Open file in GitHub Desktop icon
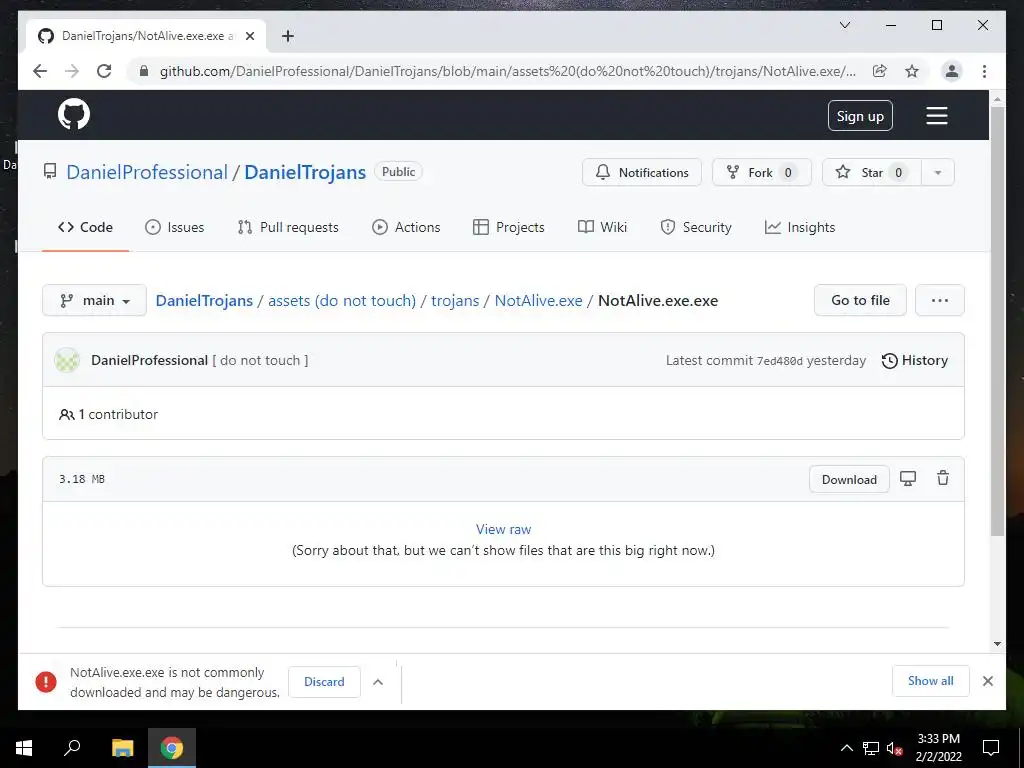This screenshot has width=1024, height=768. tap(908, 479)
